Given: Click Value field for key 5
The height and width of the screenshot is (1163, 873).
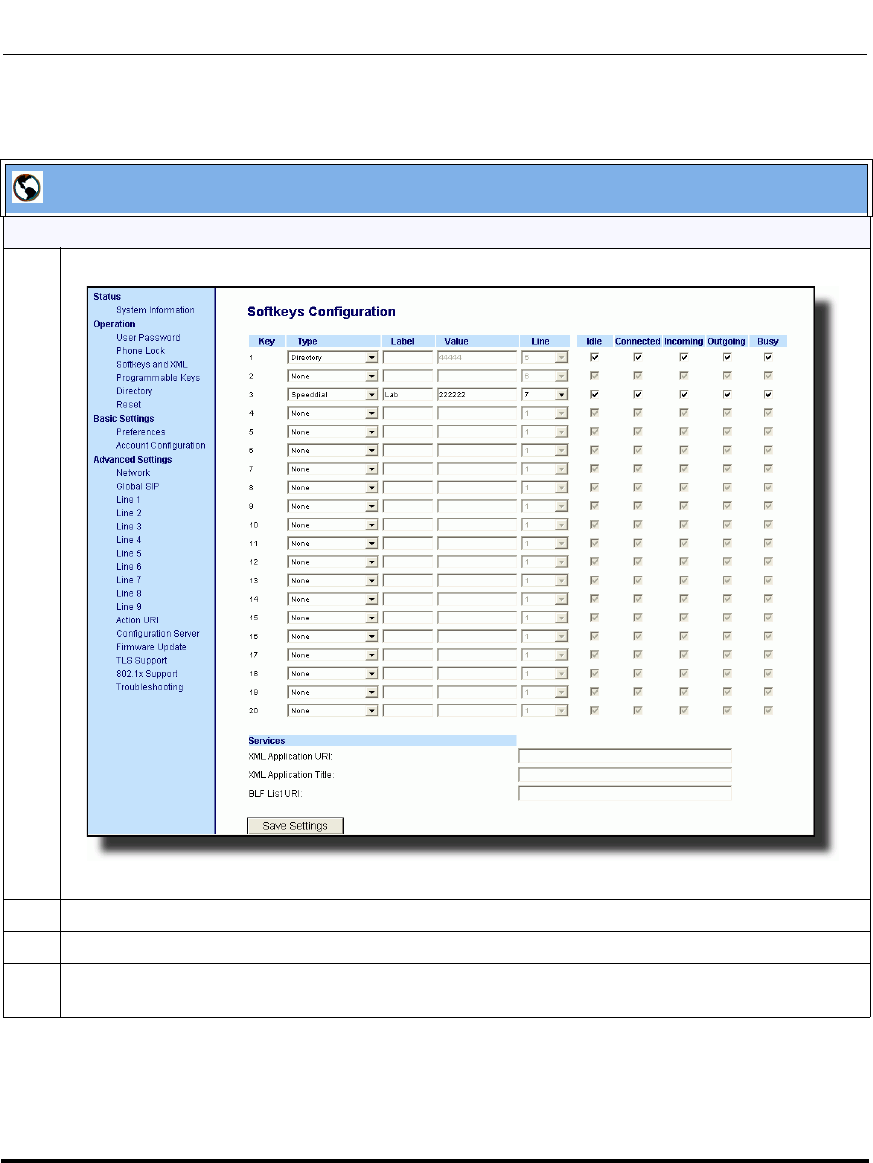Looking at the screenshot, I should [477, 432].
